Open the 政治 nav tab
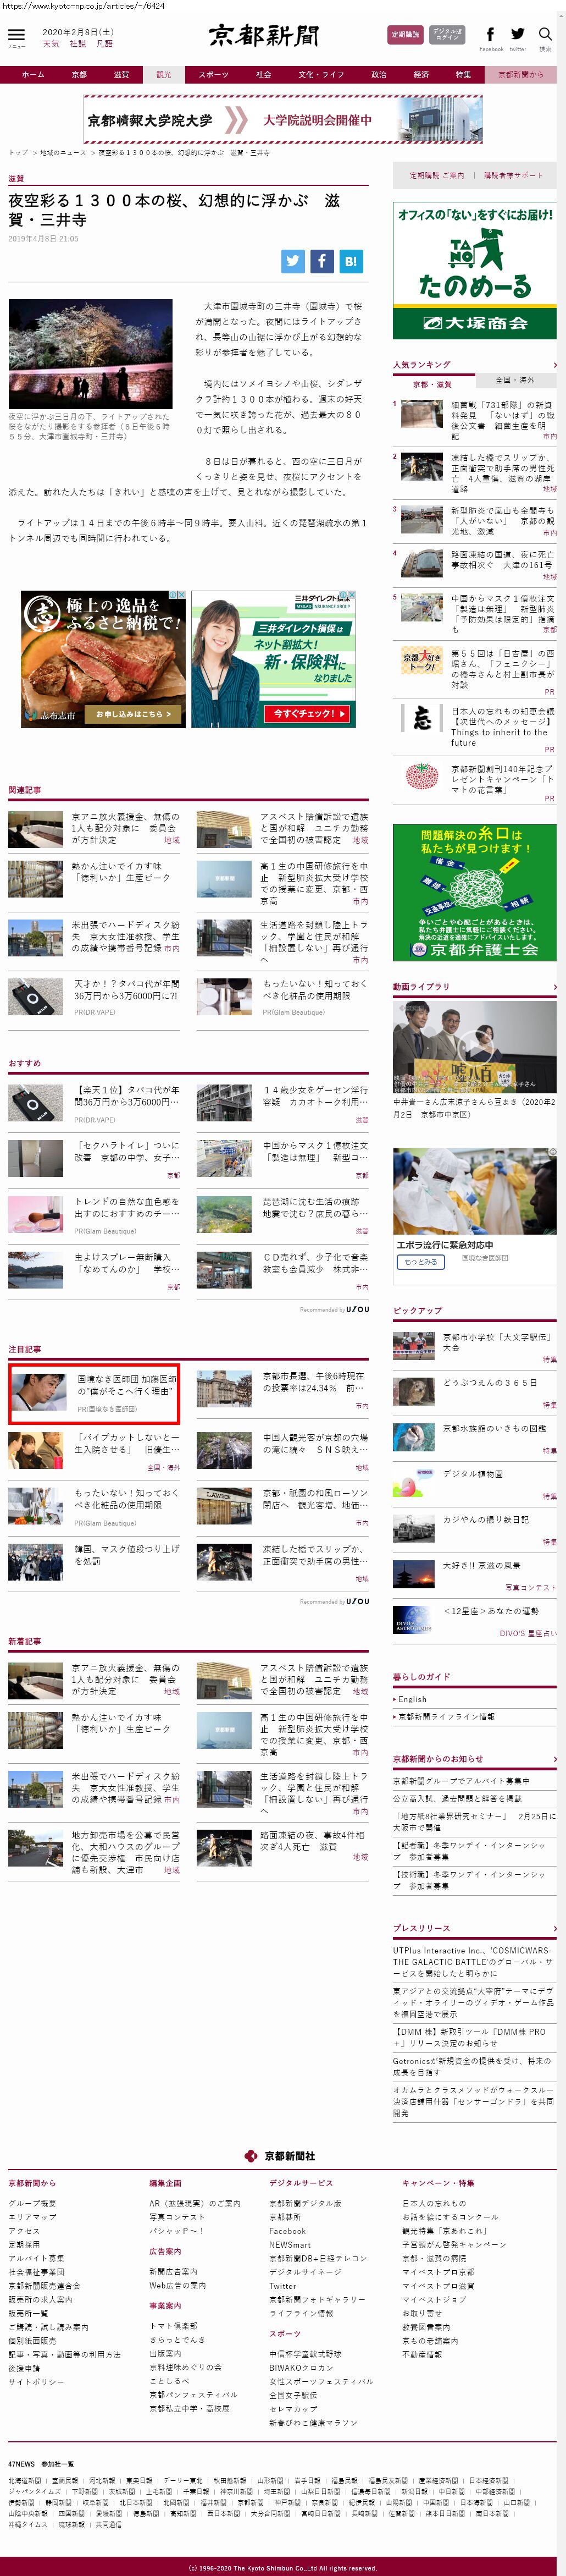The height and width of the screenshot is (2576, 566). 379,75
